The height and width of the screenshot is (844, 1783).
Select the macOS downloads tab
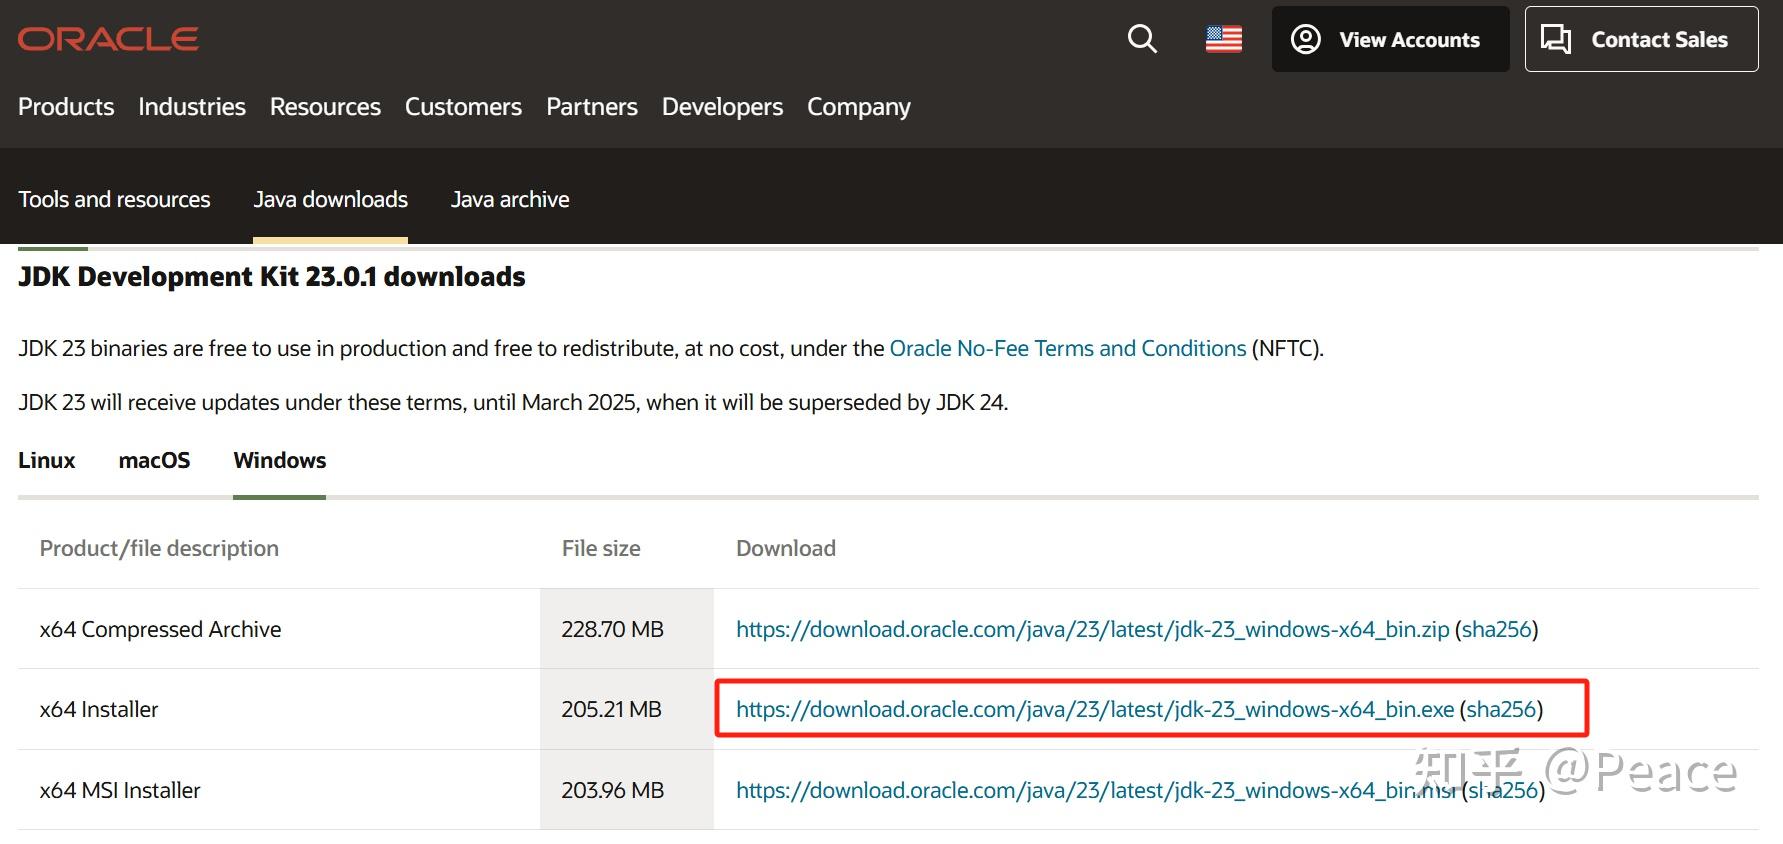[154, 461]
